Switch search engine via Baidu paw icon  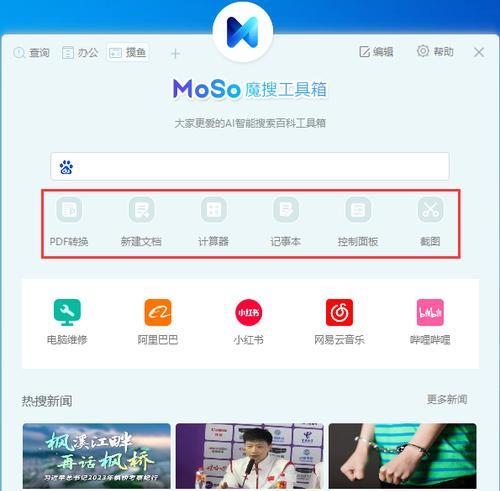coord(66,167)
